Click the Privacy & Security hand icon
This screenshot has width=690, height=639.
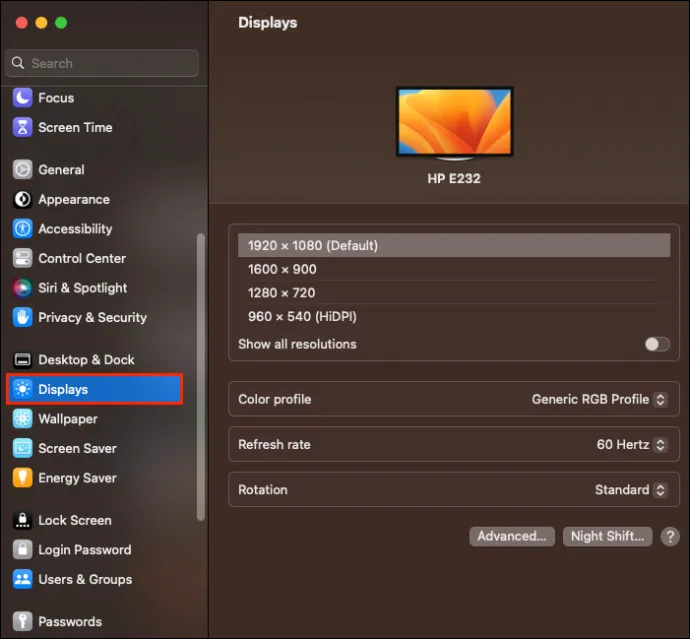pyautogui.click(x=22, y=317)
